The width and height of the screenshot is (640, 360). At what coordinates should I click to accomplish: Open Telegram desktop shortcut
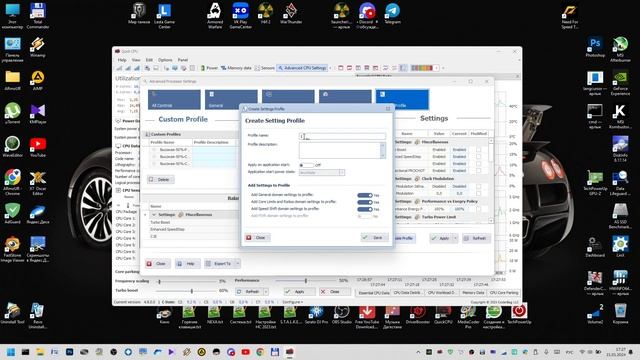392,13
